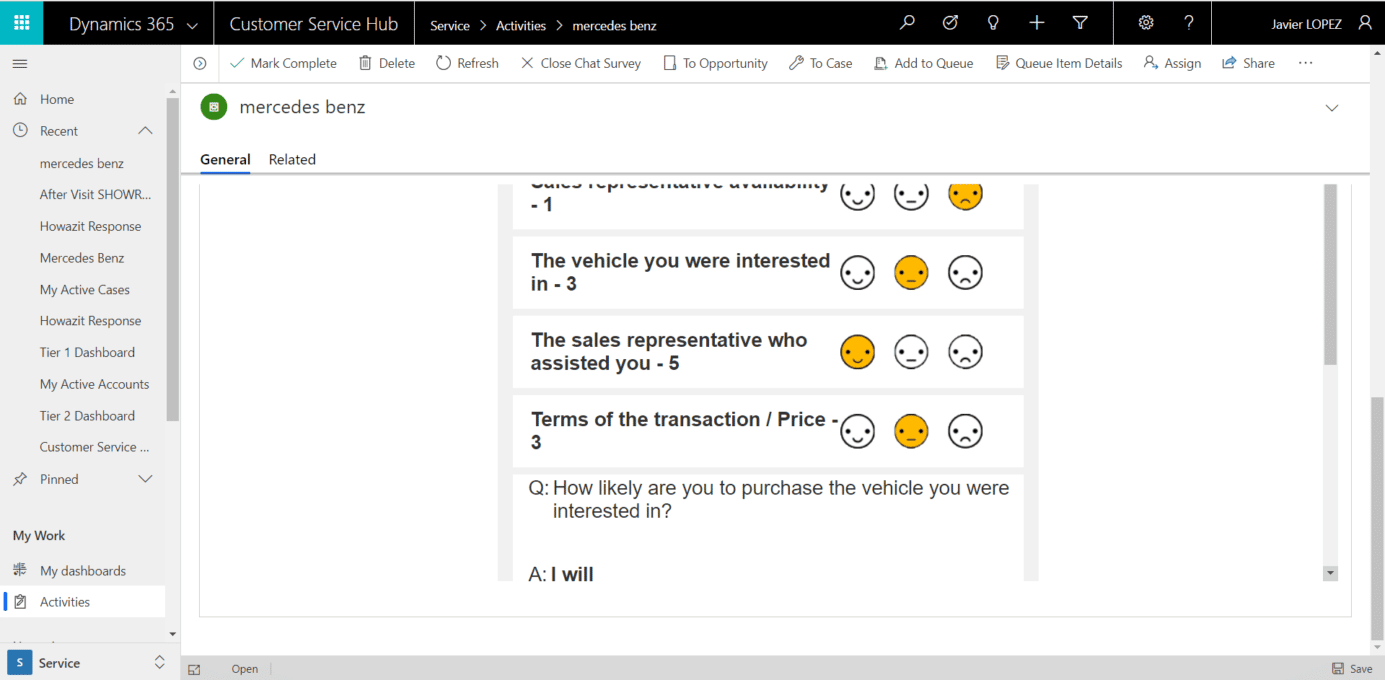
Task: Click the green mercedes benz record icon
Action: coord(213,107)
